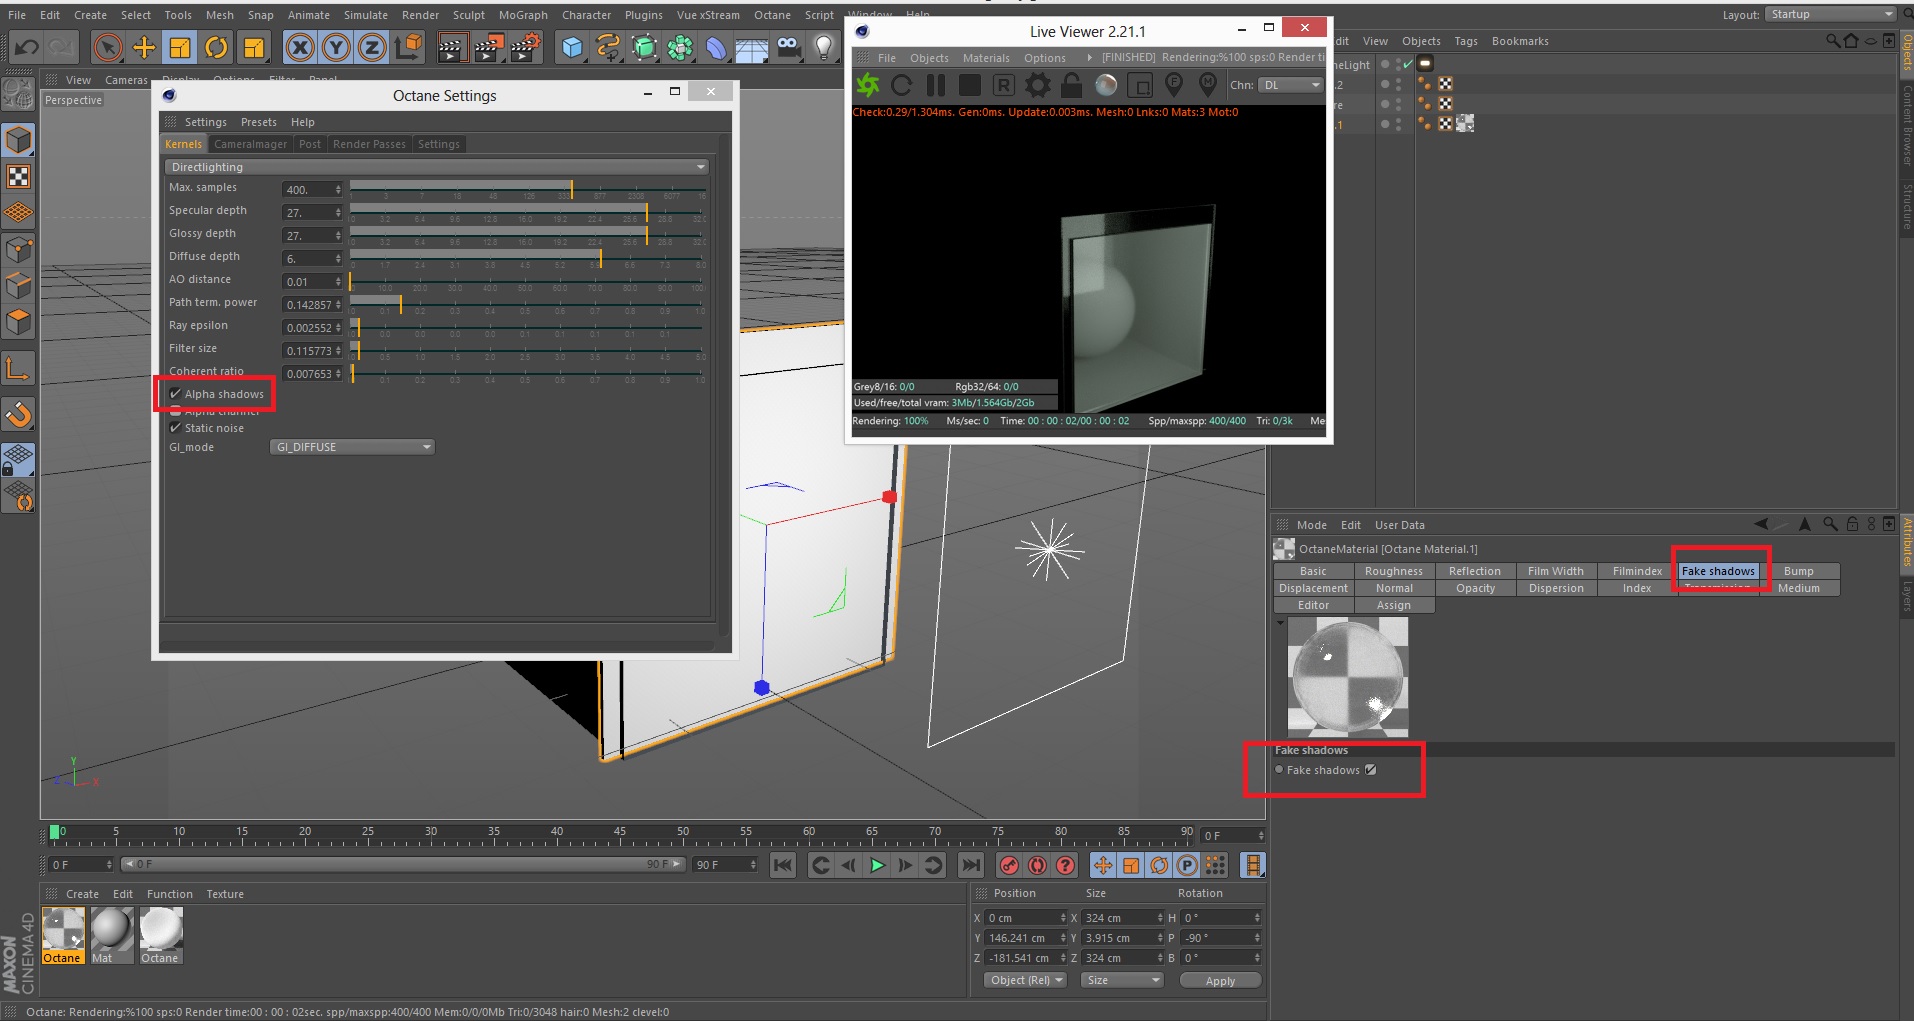Click the blue bend deformer icon

(x=716, y=47)
